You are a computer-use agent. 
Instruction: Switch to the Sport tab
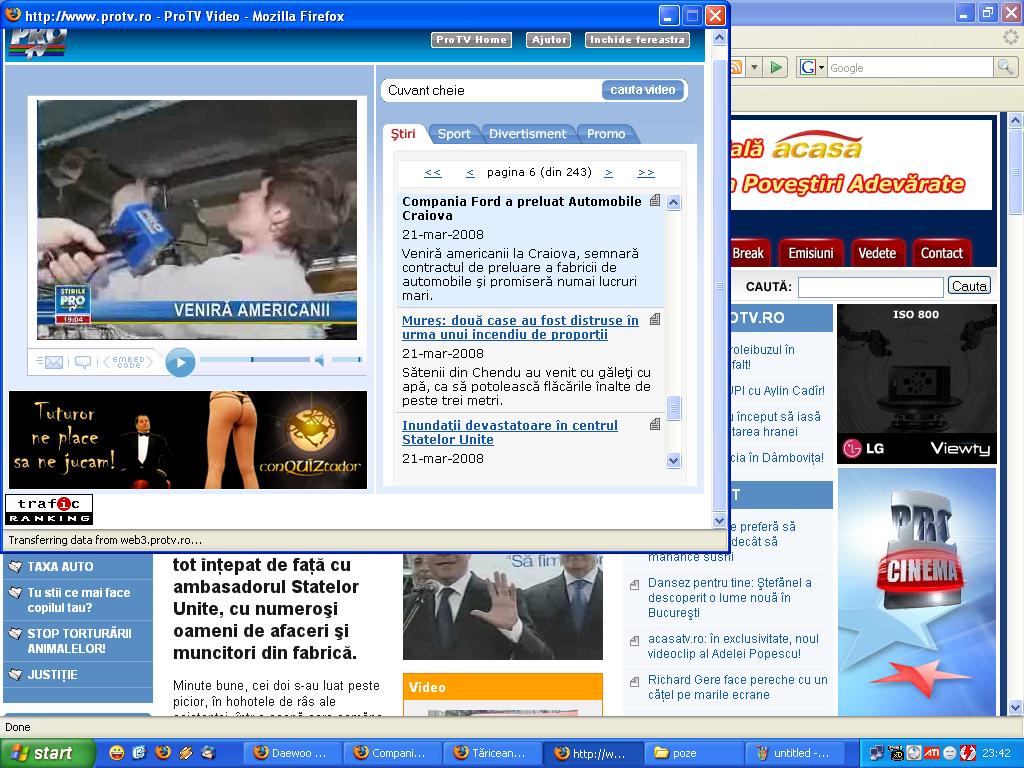(x=454, y=134)
